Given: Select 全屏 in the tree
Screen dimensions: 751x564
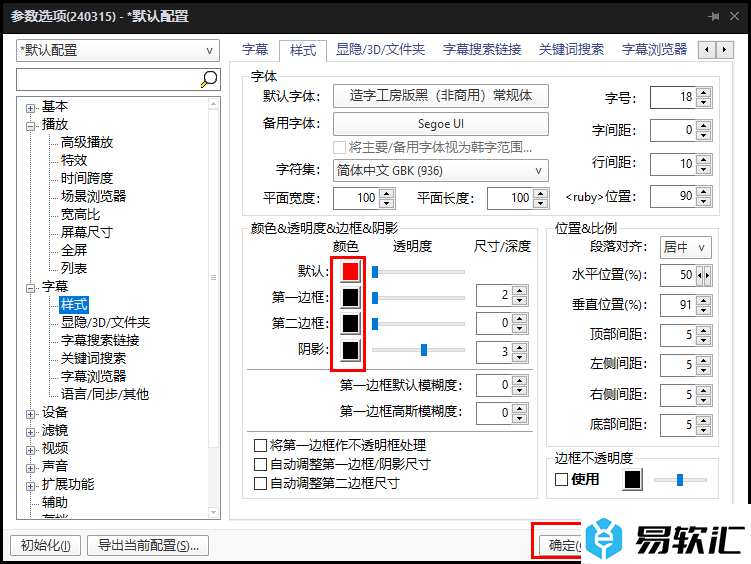Looking at the screenshot, I should point(74,250).
